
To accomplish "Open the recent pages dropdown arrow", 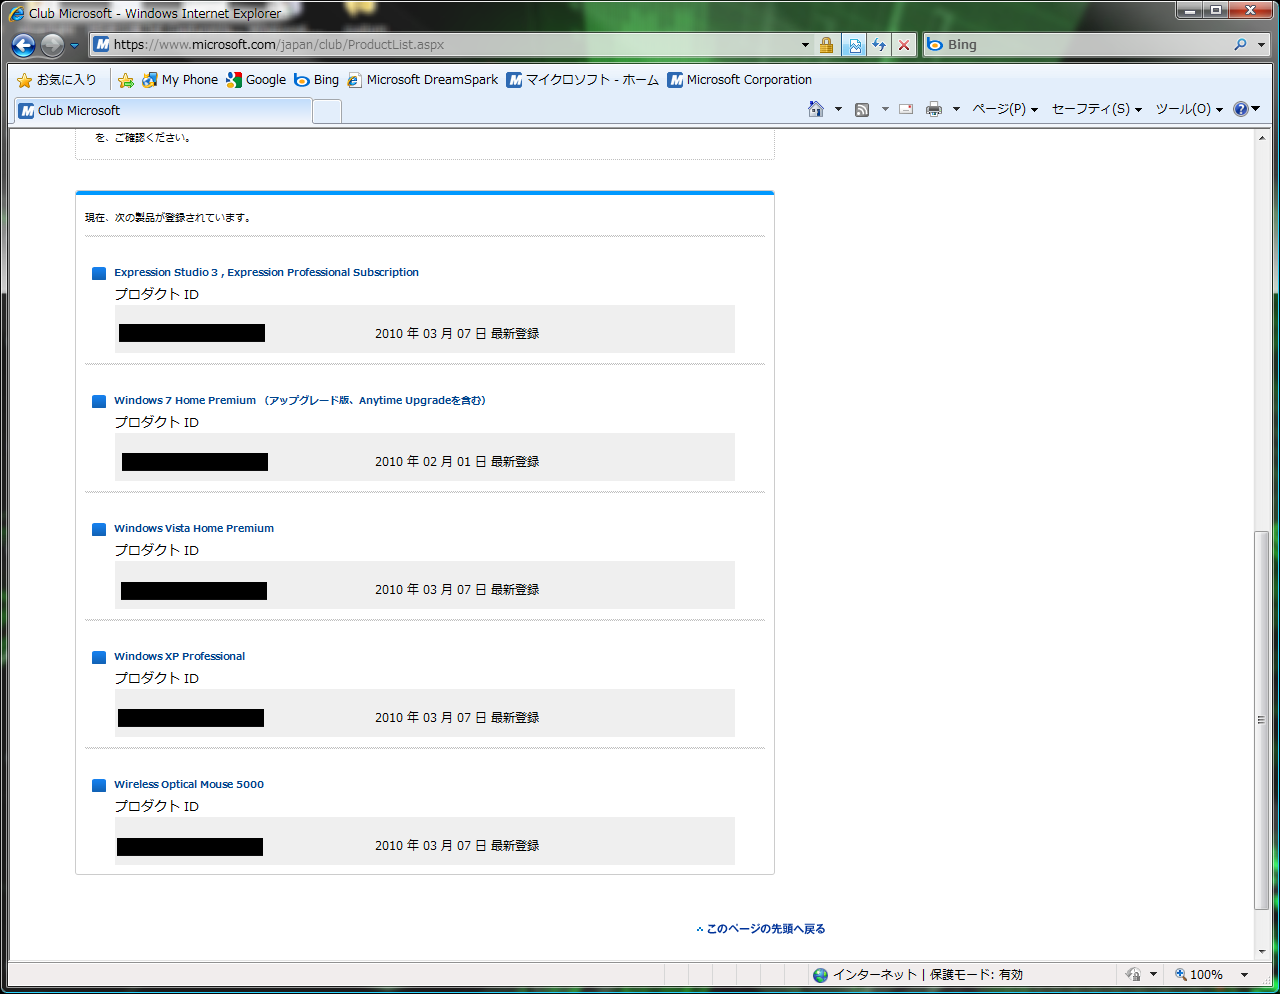I will point(74,45).
